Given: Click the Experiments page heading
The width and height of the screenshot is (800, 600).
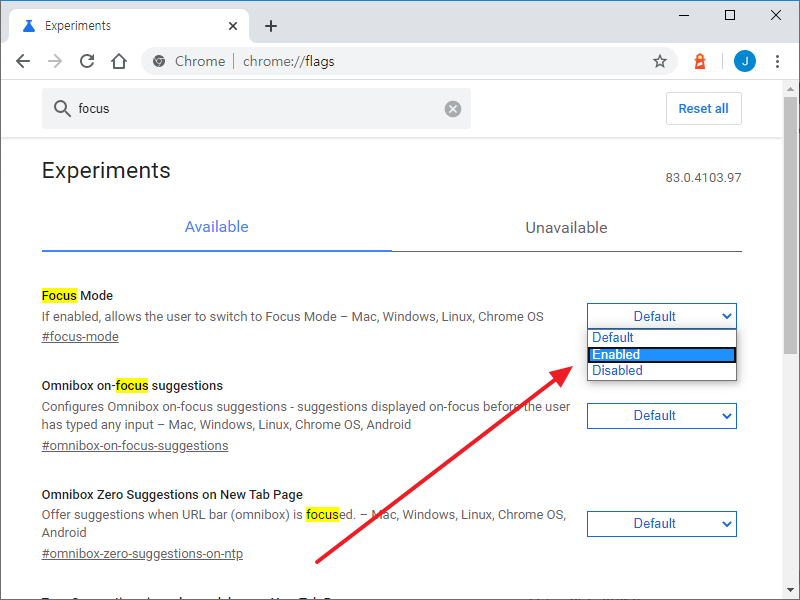Looking at the screenshot, I should (x=106, y=170).
